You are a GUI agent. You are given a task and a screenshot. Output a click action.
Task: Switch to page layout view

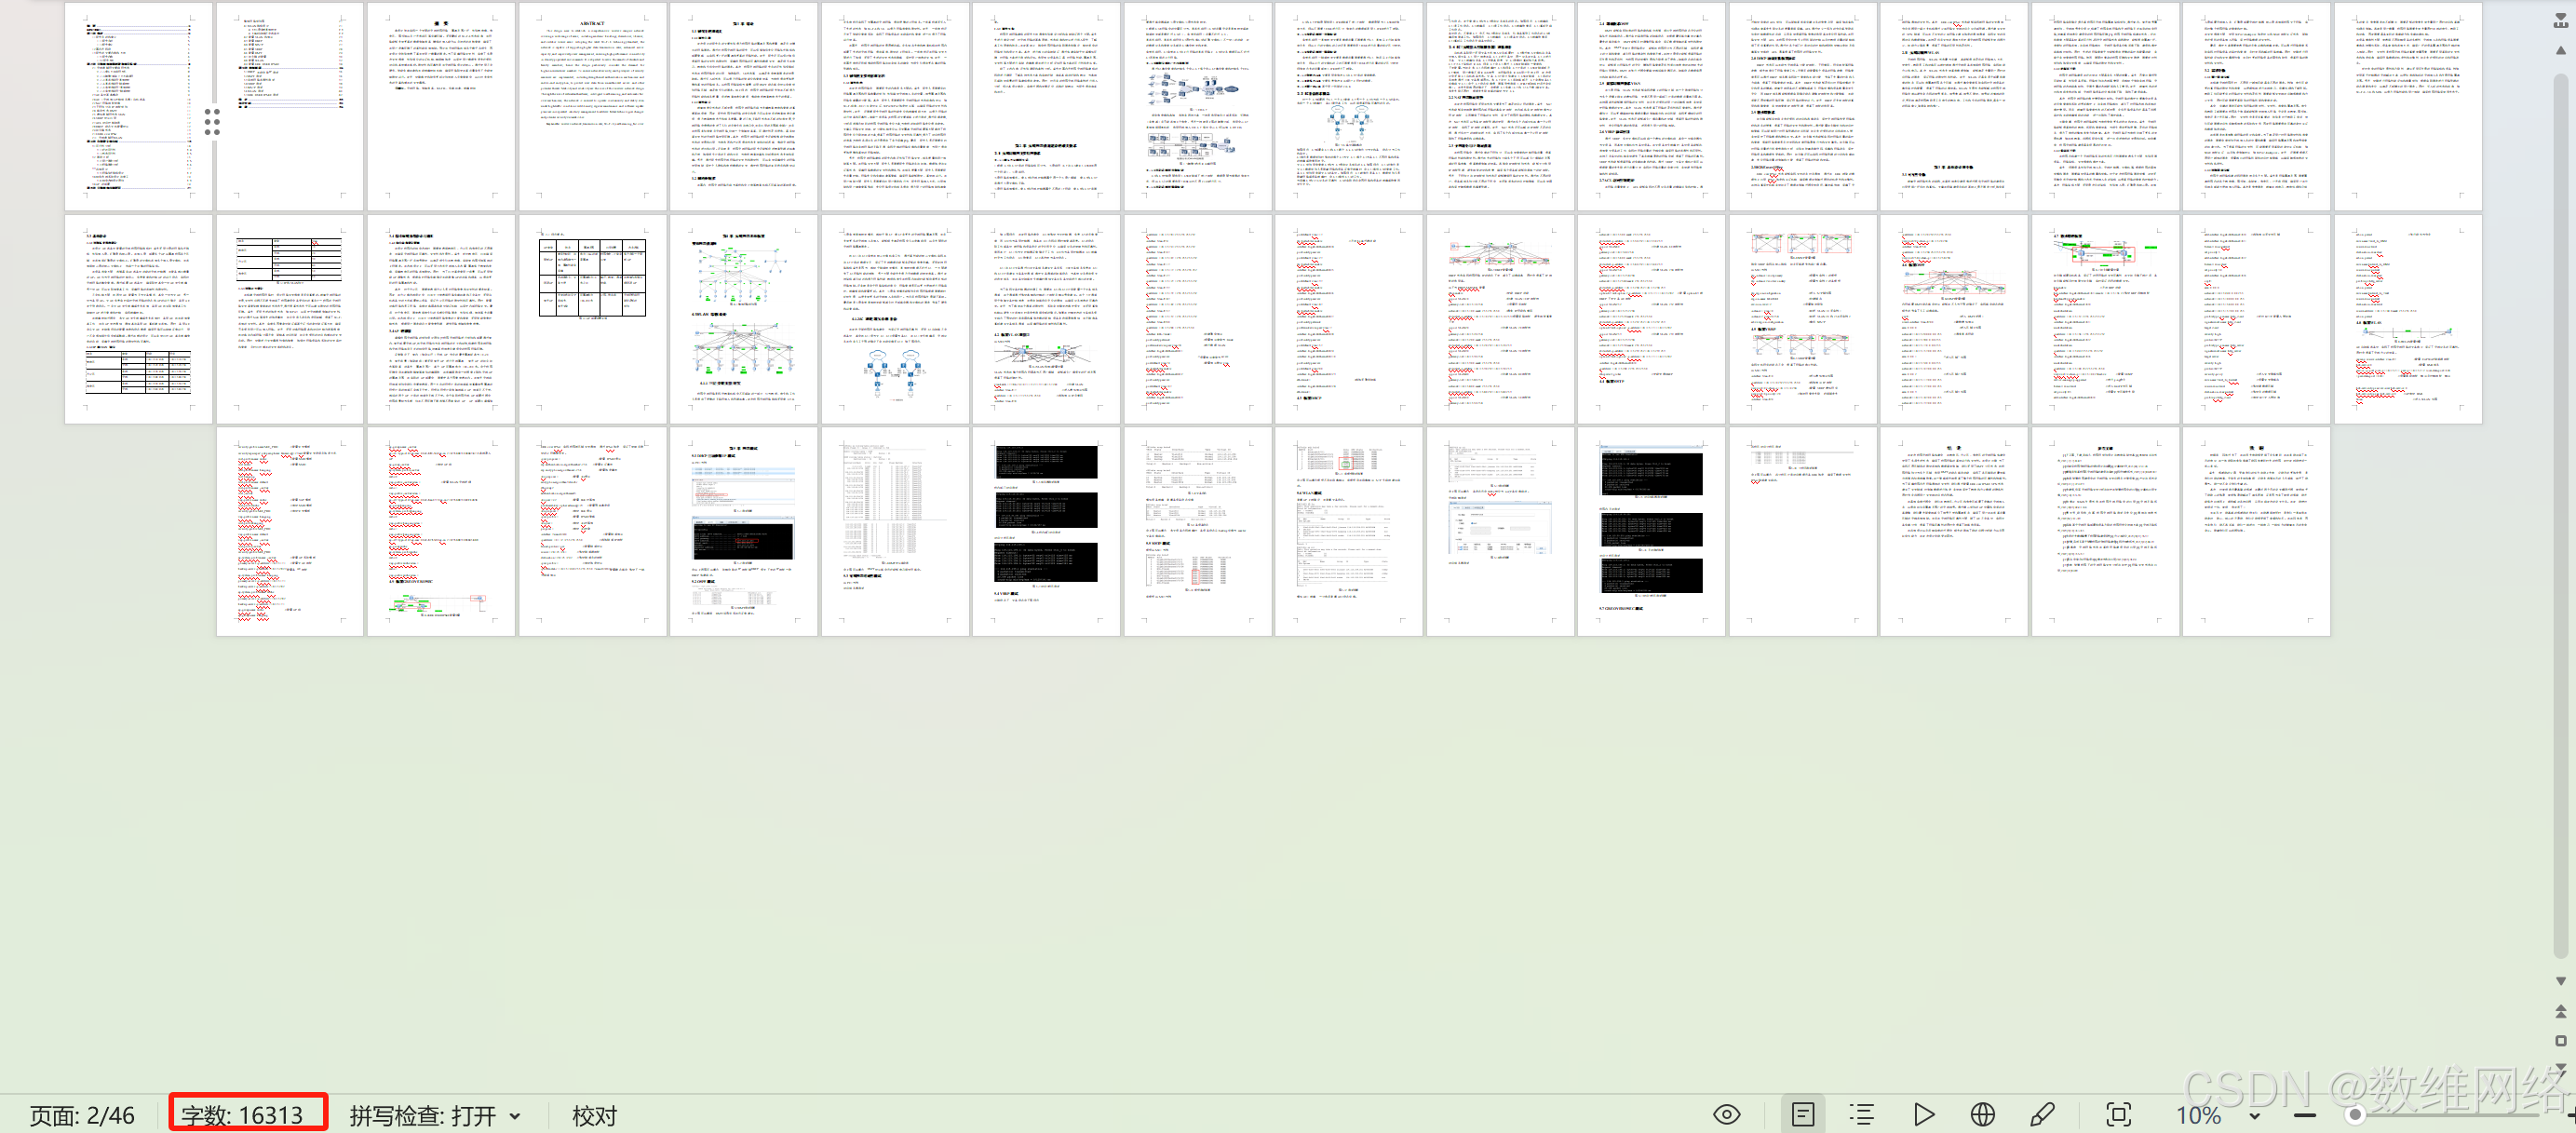pyautogui.click(x=1803, y=1115)
